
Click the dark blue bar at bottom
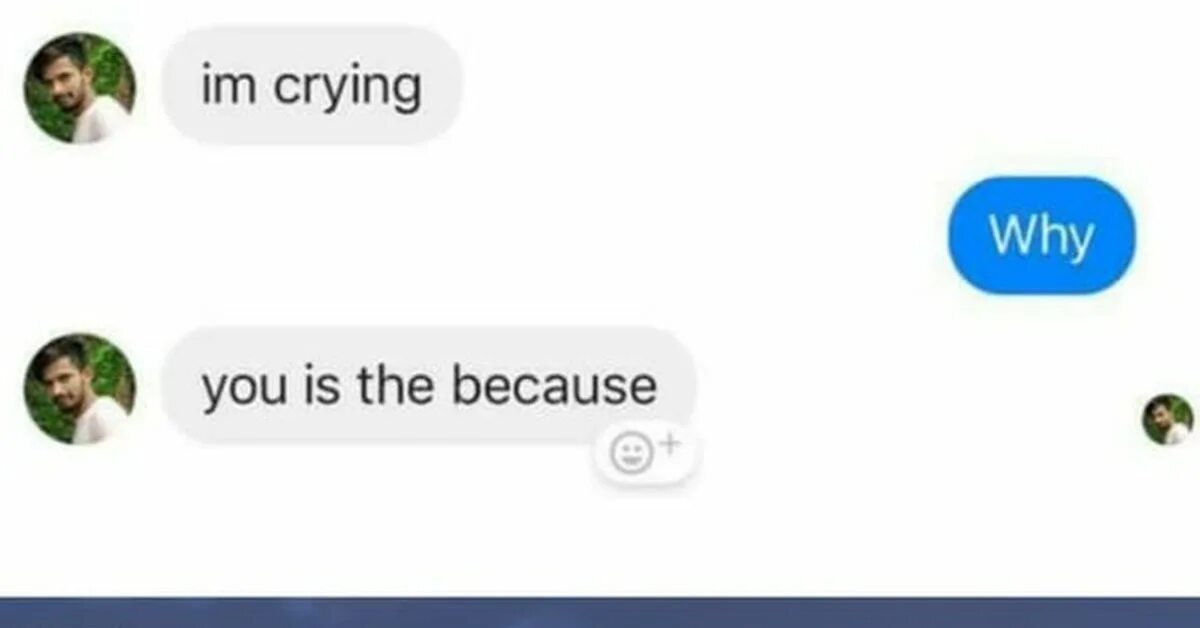(600, 612)
